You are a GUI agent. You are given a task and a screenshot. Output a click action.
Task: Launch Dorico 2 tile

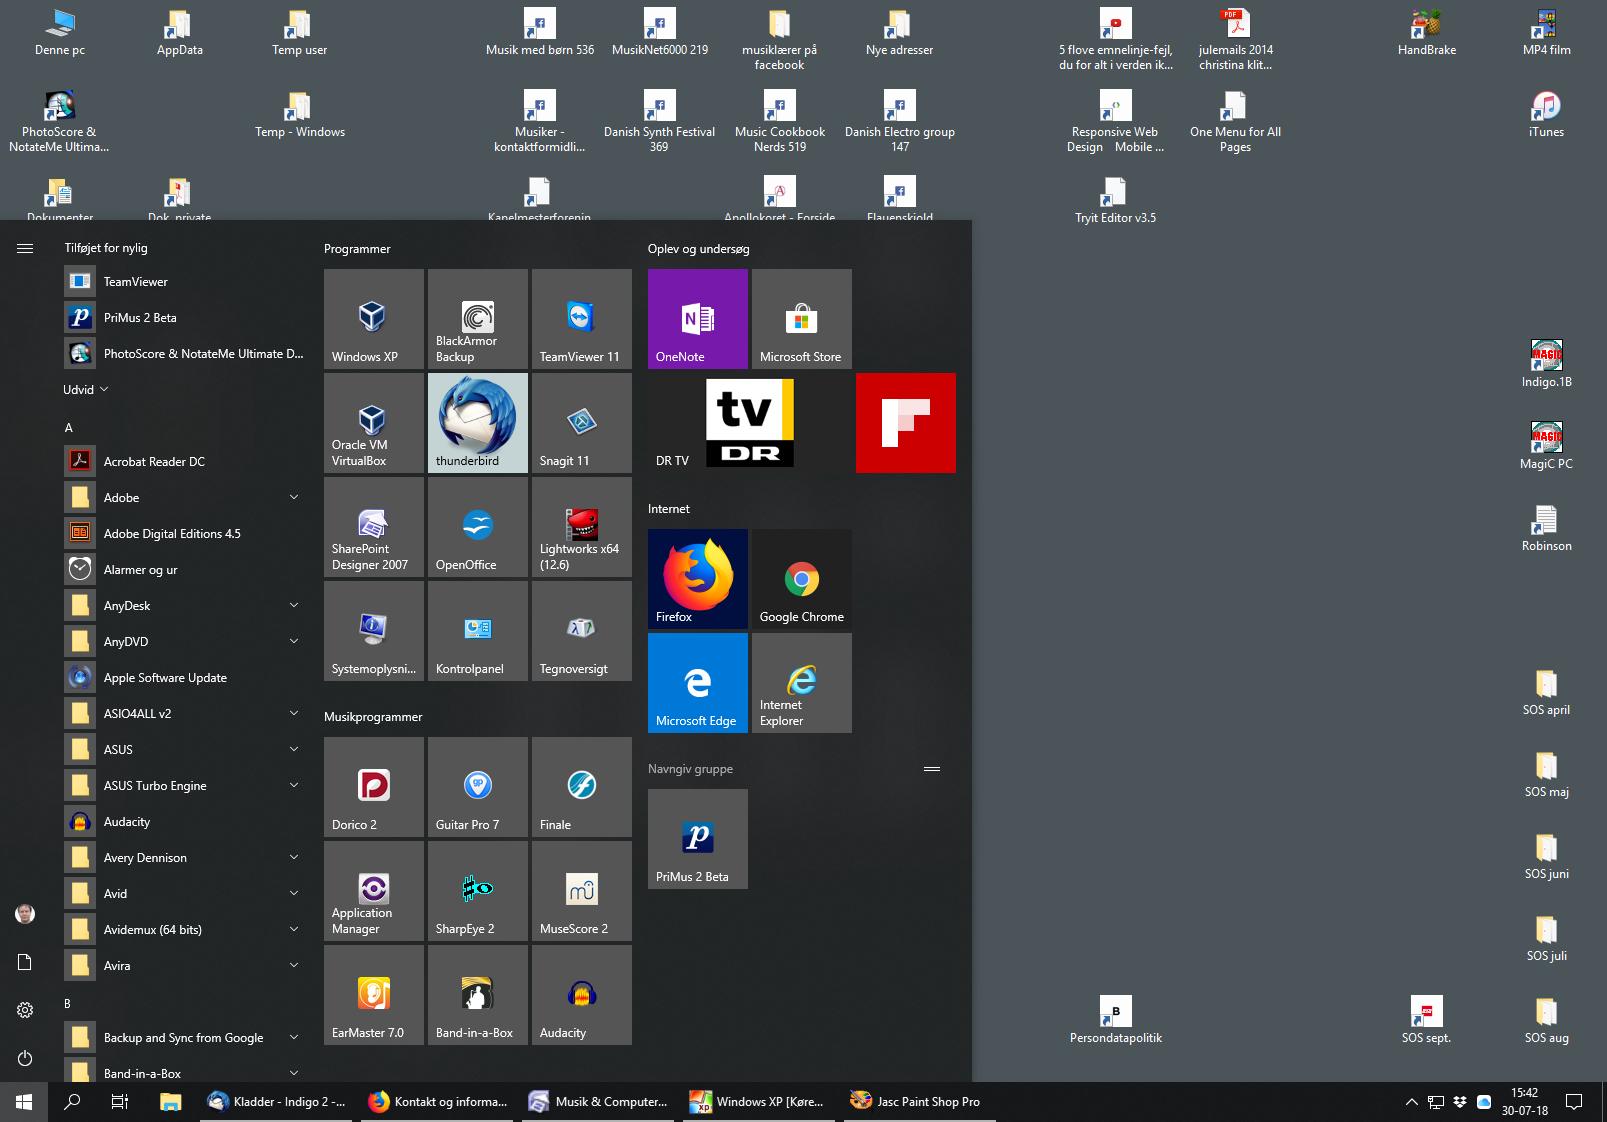[374, 787]
